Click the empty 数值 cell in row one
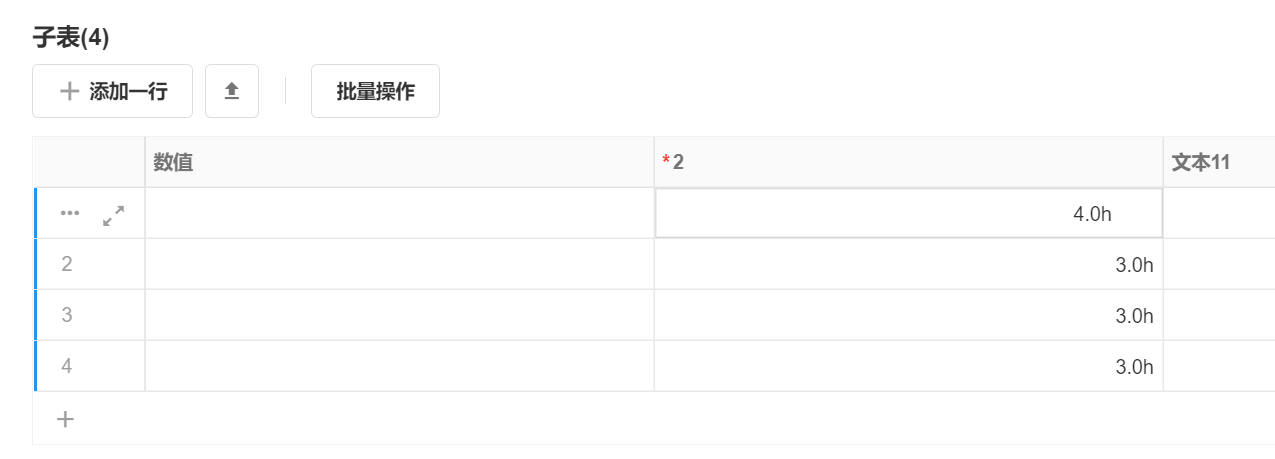This screenshot has width=1275, height=459. 399,213
